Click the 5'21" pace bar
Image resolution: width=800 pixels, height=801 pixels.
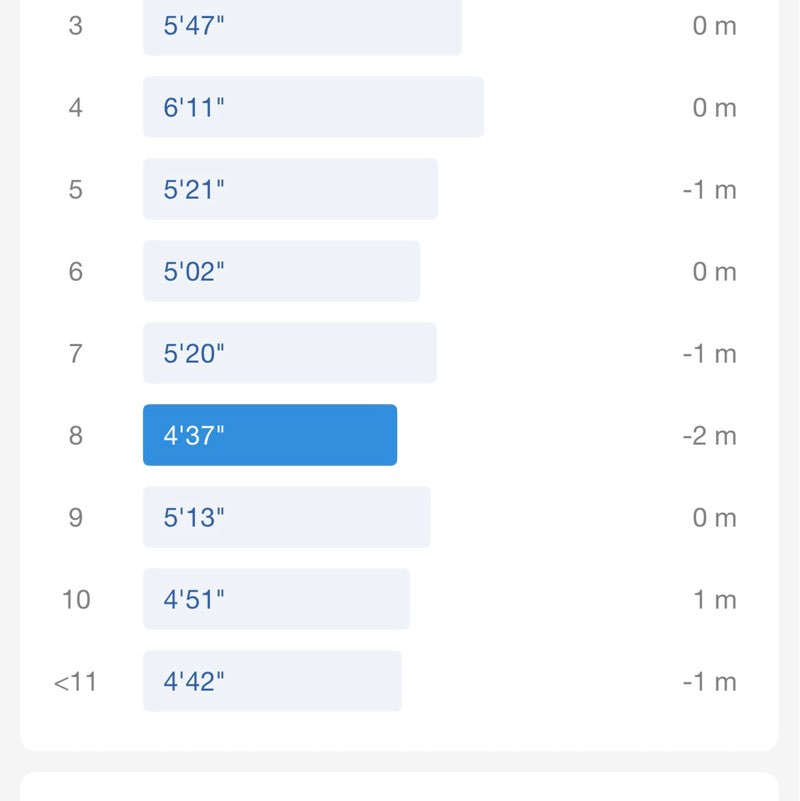pyautogui.click(x=290, y=189)
